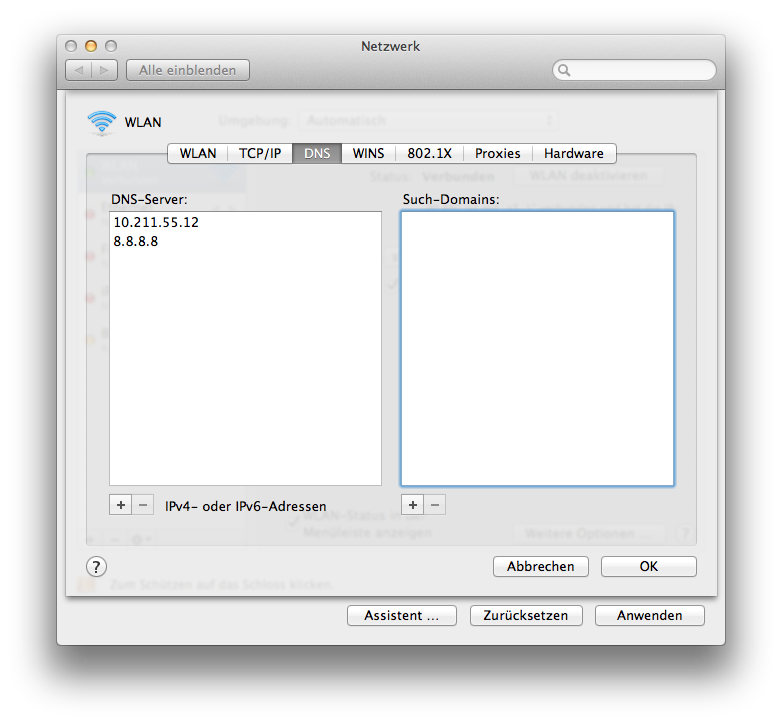Open help with the question mark button
Screen dimensions: 782x724
click(x=96, y=567)
